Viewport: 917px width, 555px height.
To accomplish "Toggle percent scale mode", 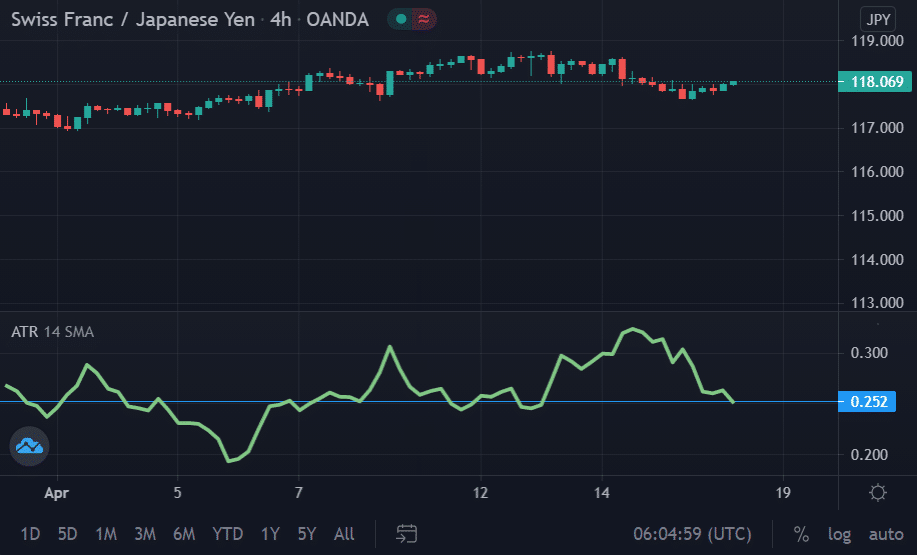I will pyautogui.click(x=801, y=534).
